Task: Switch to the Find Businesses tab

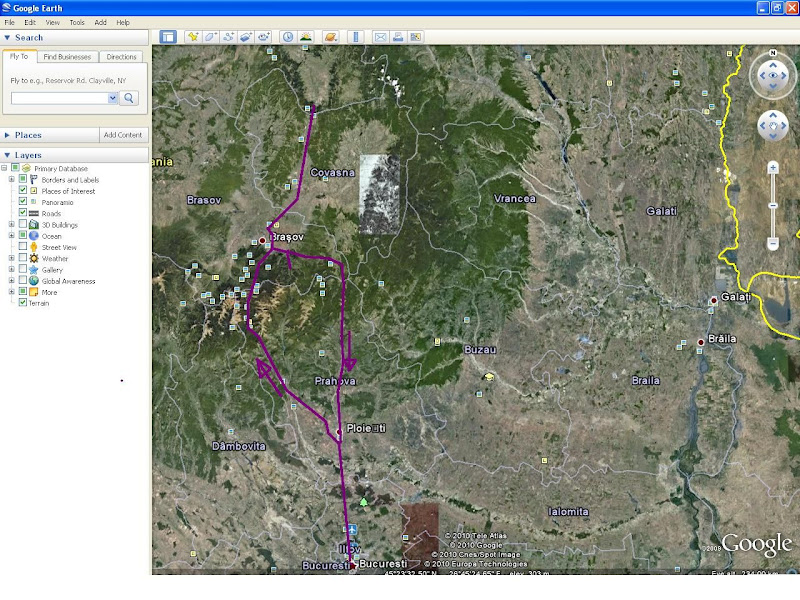Action: [67, 57]
